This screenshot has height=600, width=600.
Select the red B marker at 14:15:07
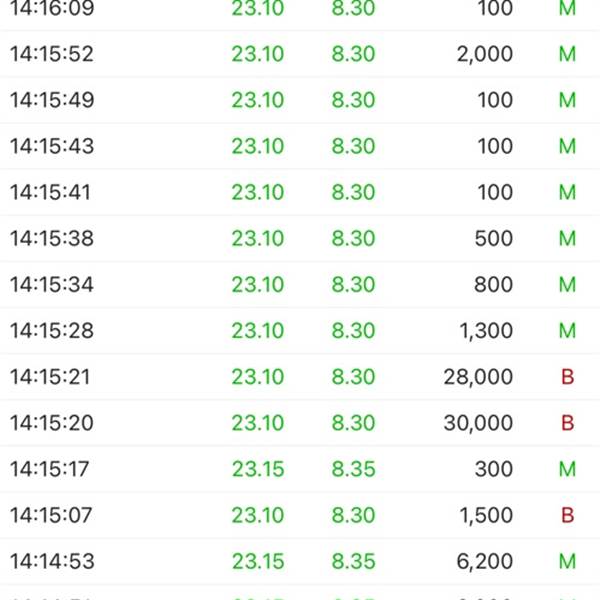pyautogui.click(x=567, y=515)
